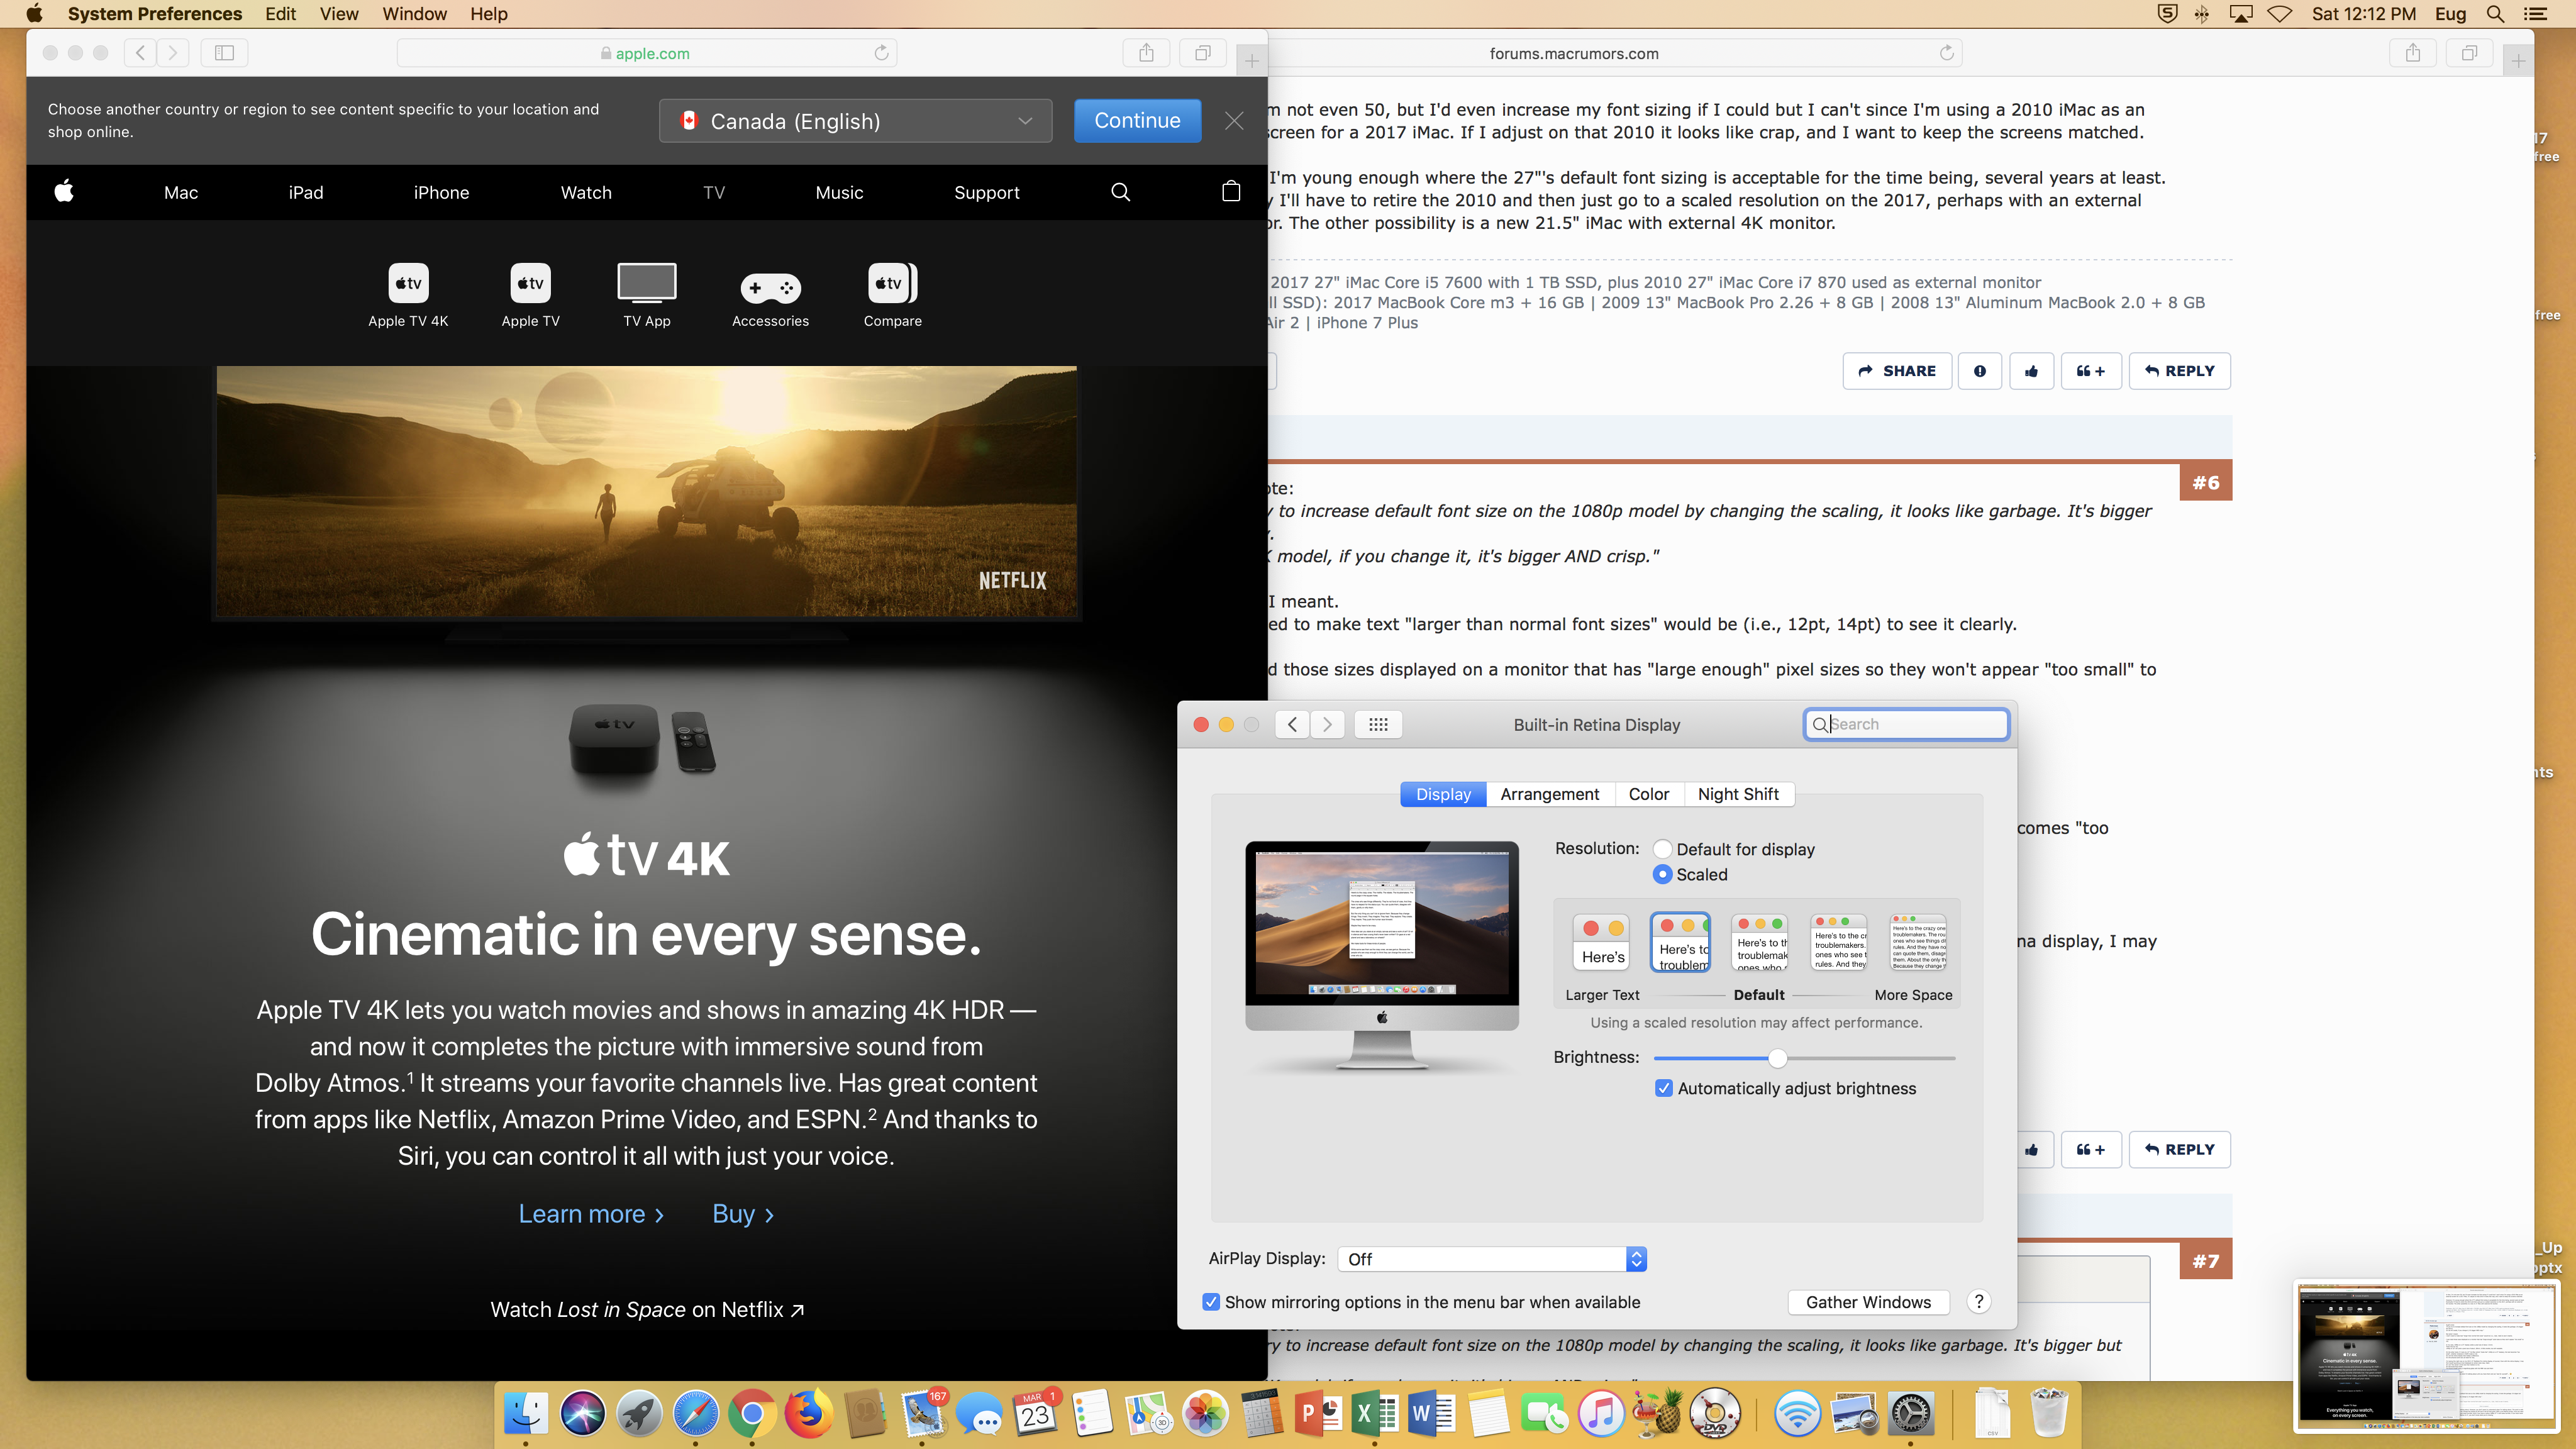Screen dimensions: 2576x1449
Task: Open the AirPlay Display popup menu
Action: pos(1492,1259)
